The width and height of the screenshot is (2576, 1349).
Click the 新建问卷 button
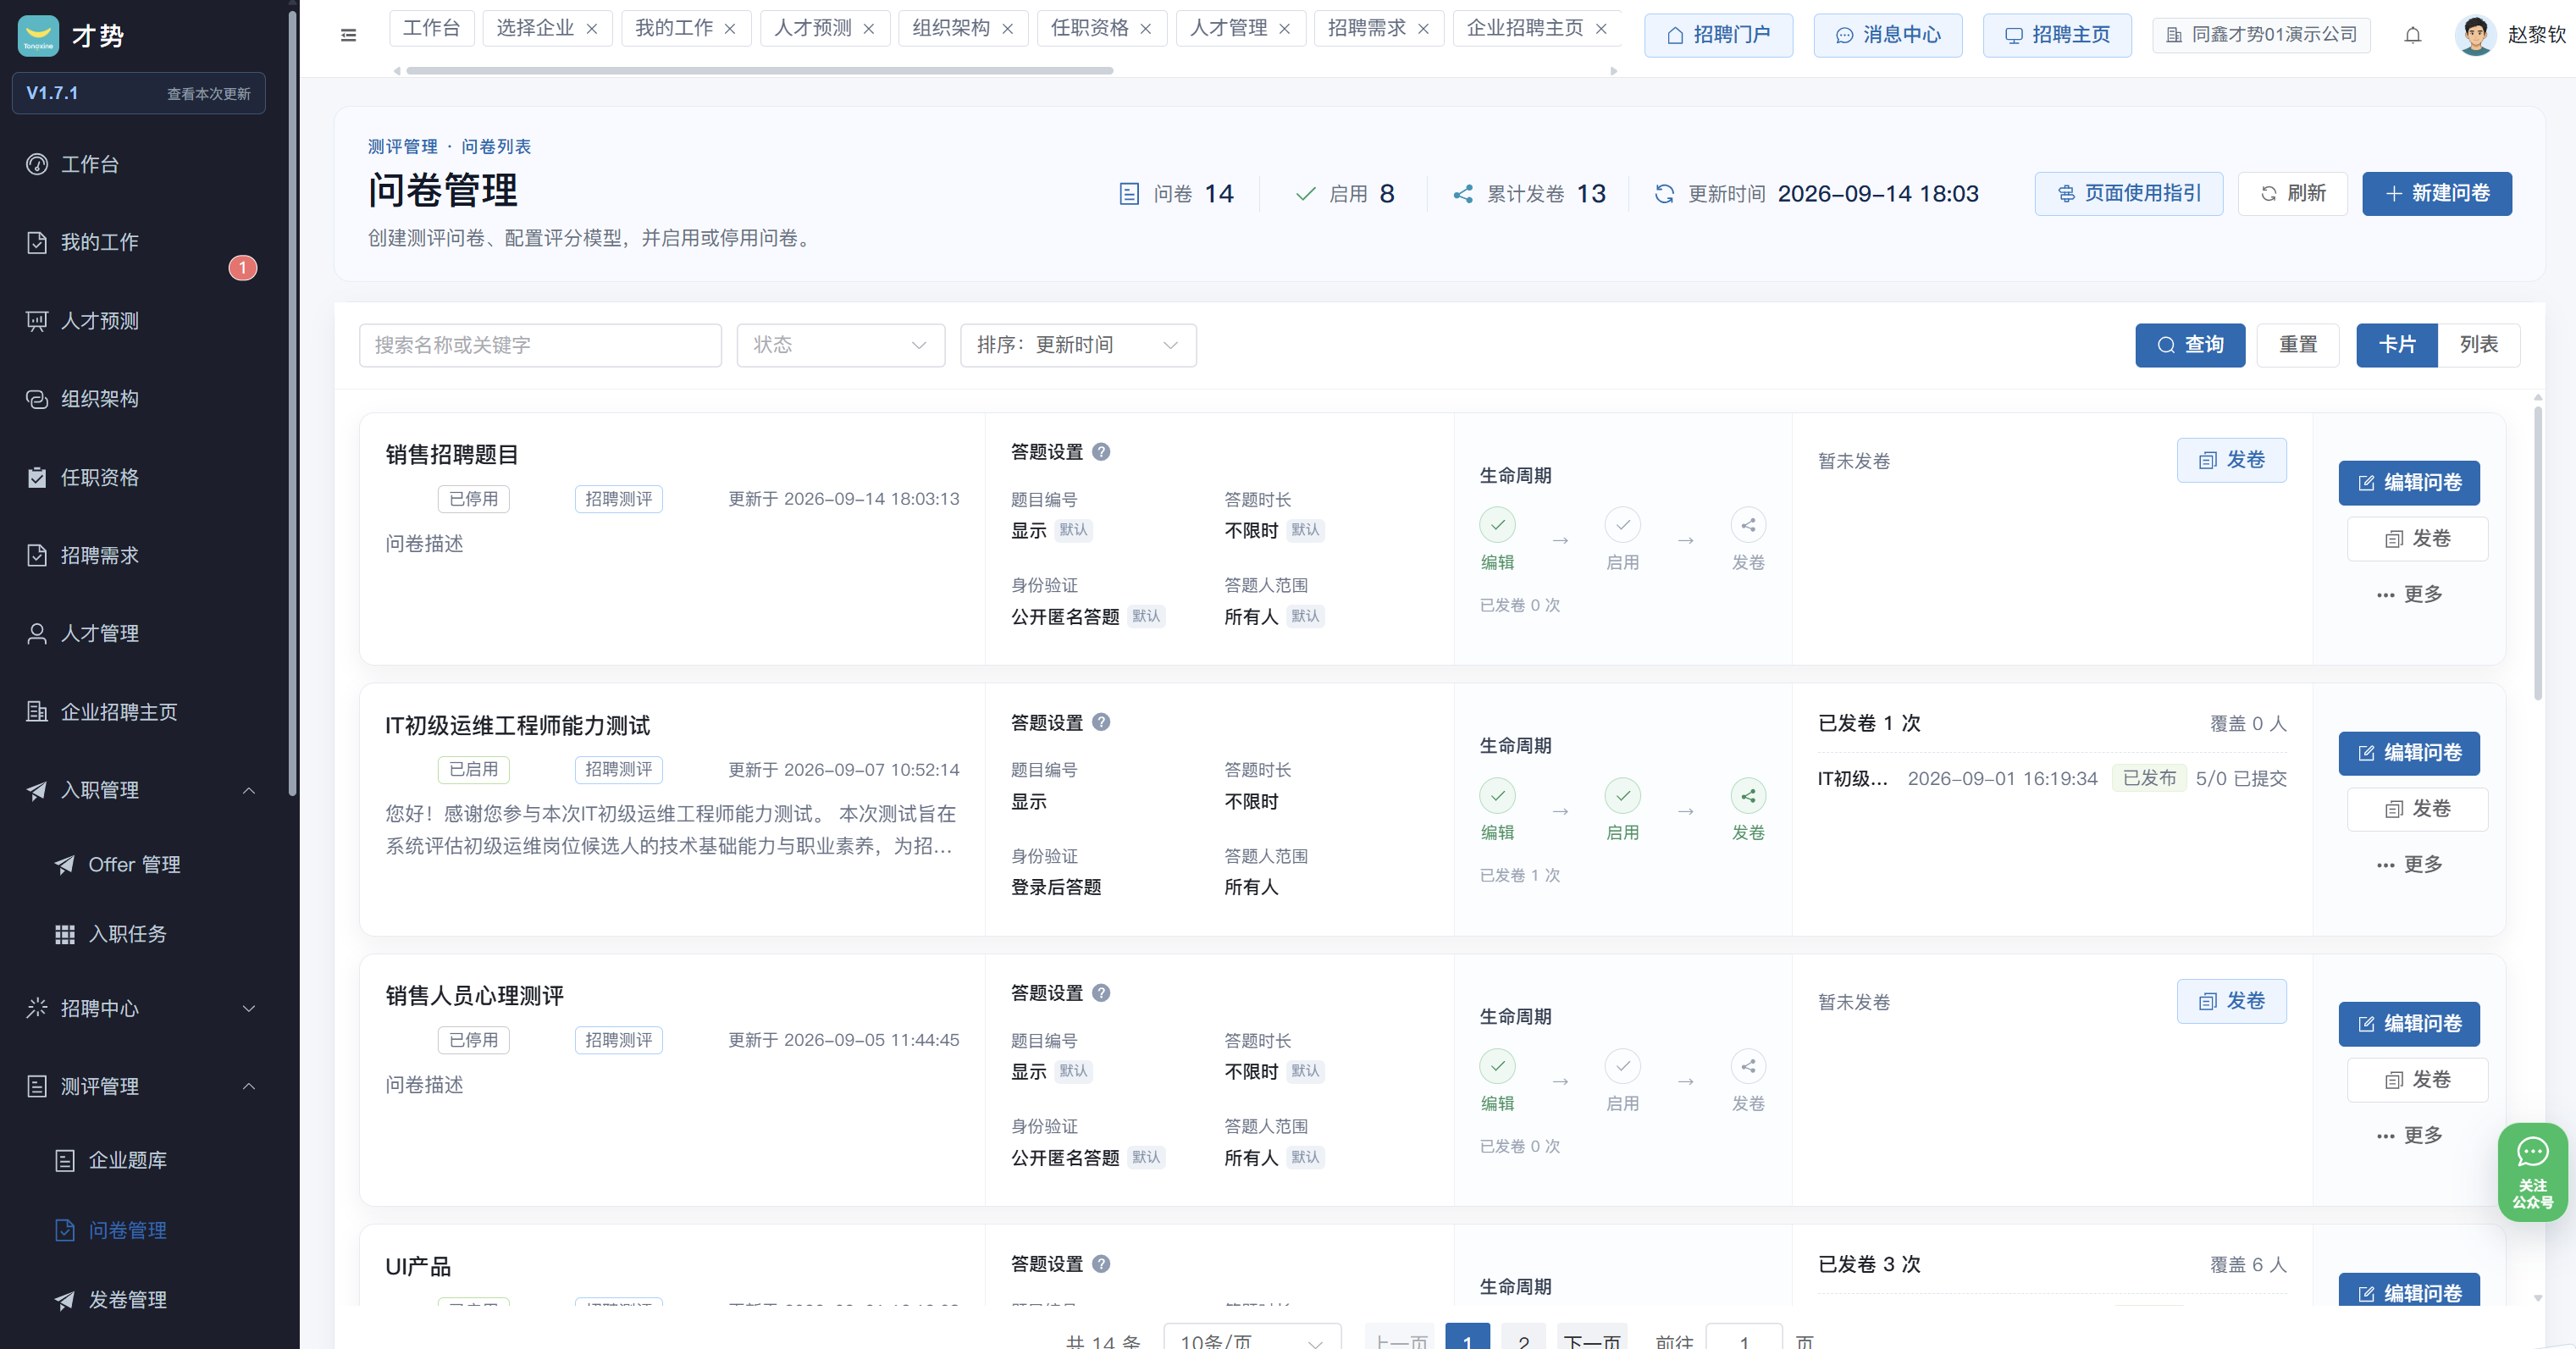(2436, 193)
